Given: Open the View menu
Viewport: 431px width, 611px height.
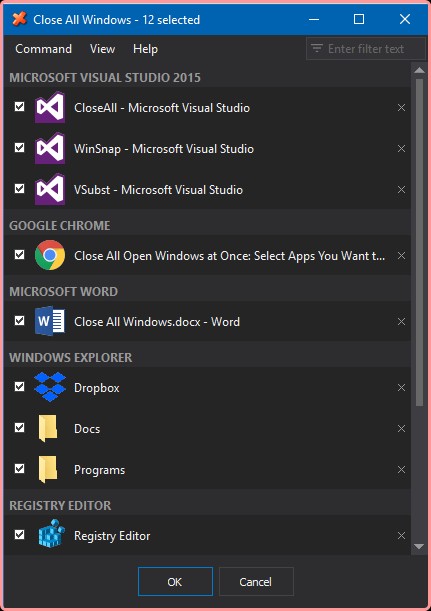Looking at the screenshot, I should (x=102, y=49).
